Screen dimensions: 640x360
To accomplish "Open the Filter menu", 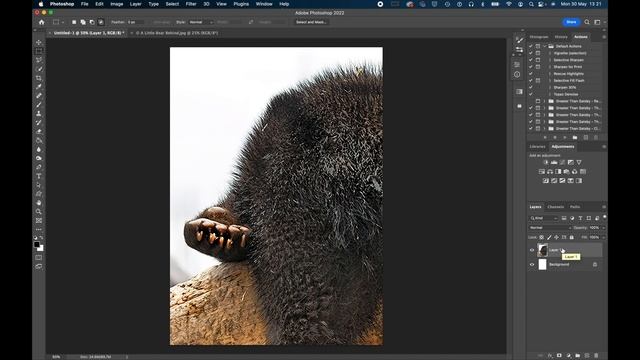I will [x=191, y=4].
